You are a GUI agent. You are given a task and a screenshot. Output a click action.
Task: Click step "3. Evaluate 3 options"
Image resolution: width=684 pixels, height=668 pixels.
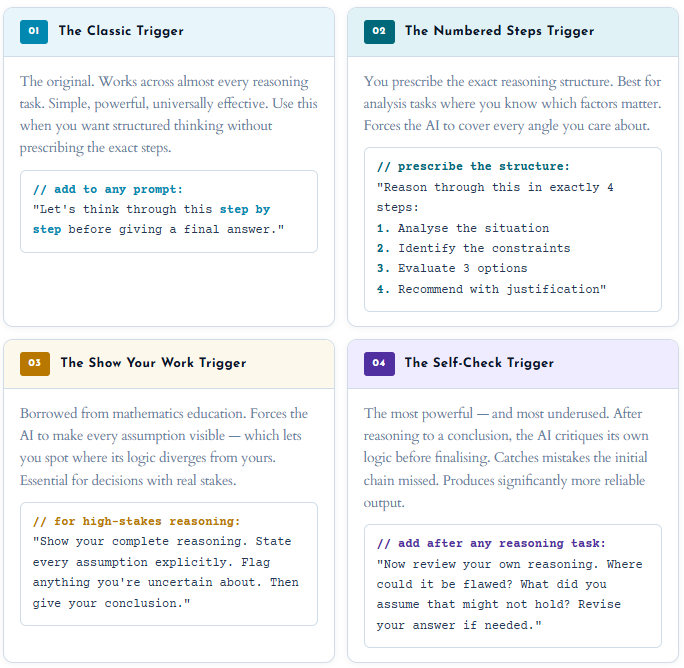tap(452, 268)
